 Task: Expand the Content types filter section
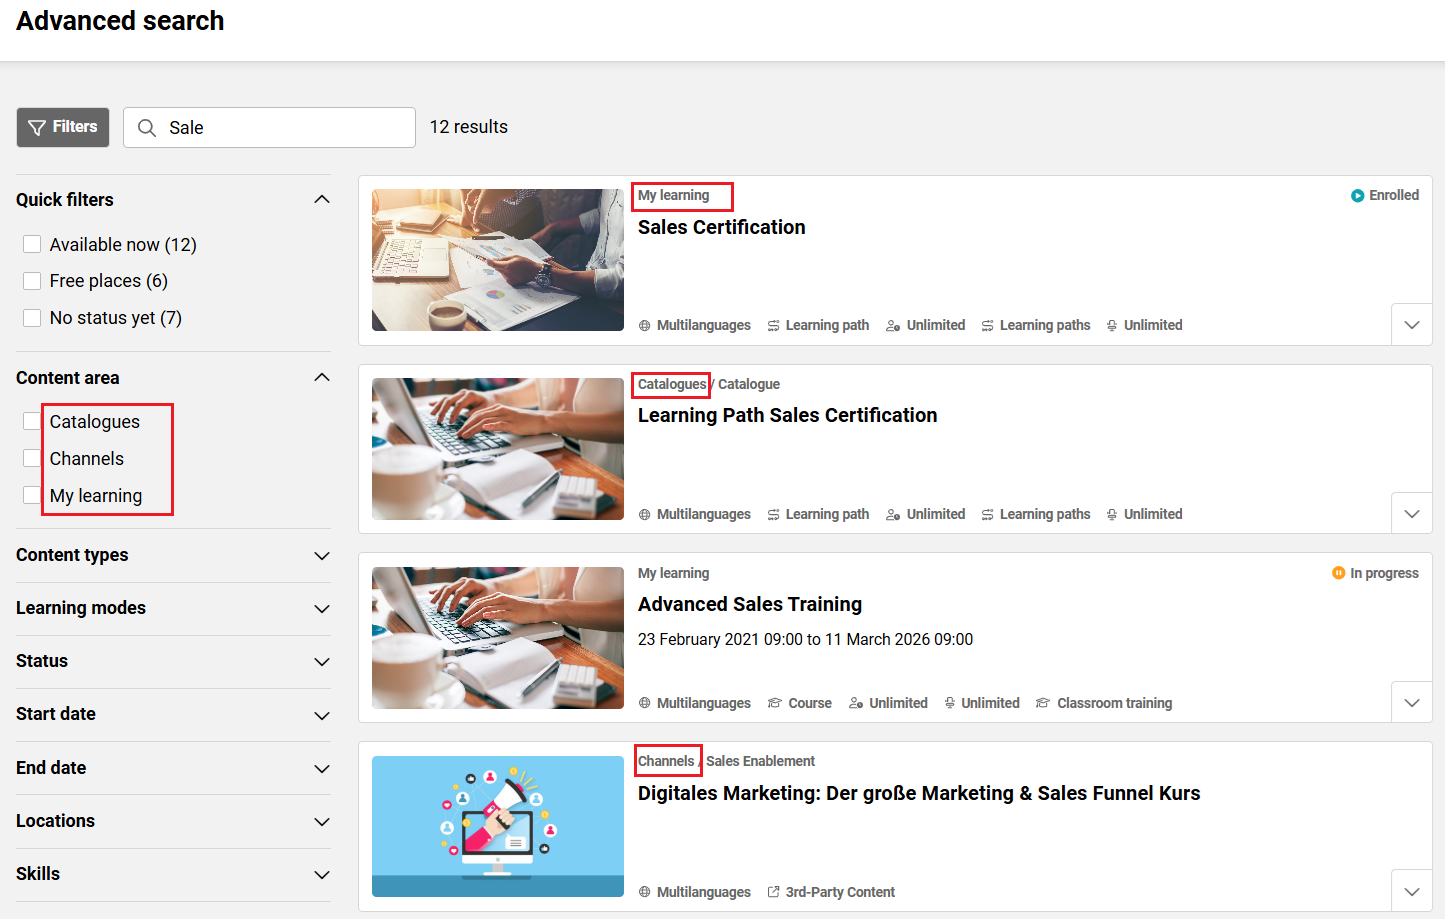pyautogui.click(x=322, y=556)
